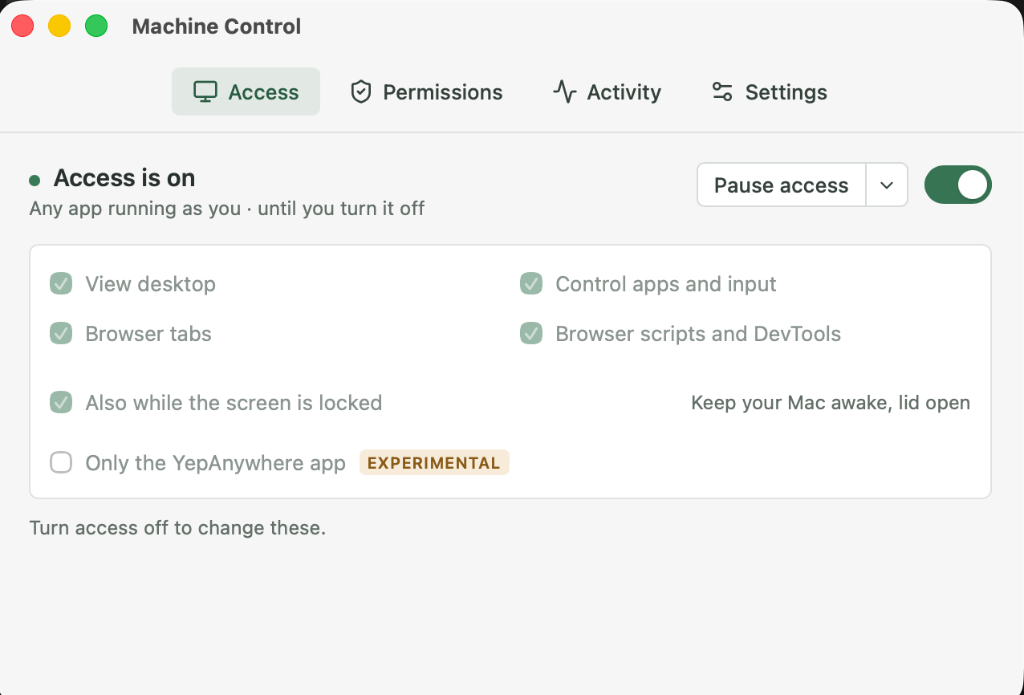The height and width of the screenshot is (695, 1024).
Task: Toggle Also while the screen is locked checkbox
Action: (61, 402)
